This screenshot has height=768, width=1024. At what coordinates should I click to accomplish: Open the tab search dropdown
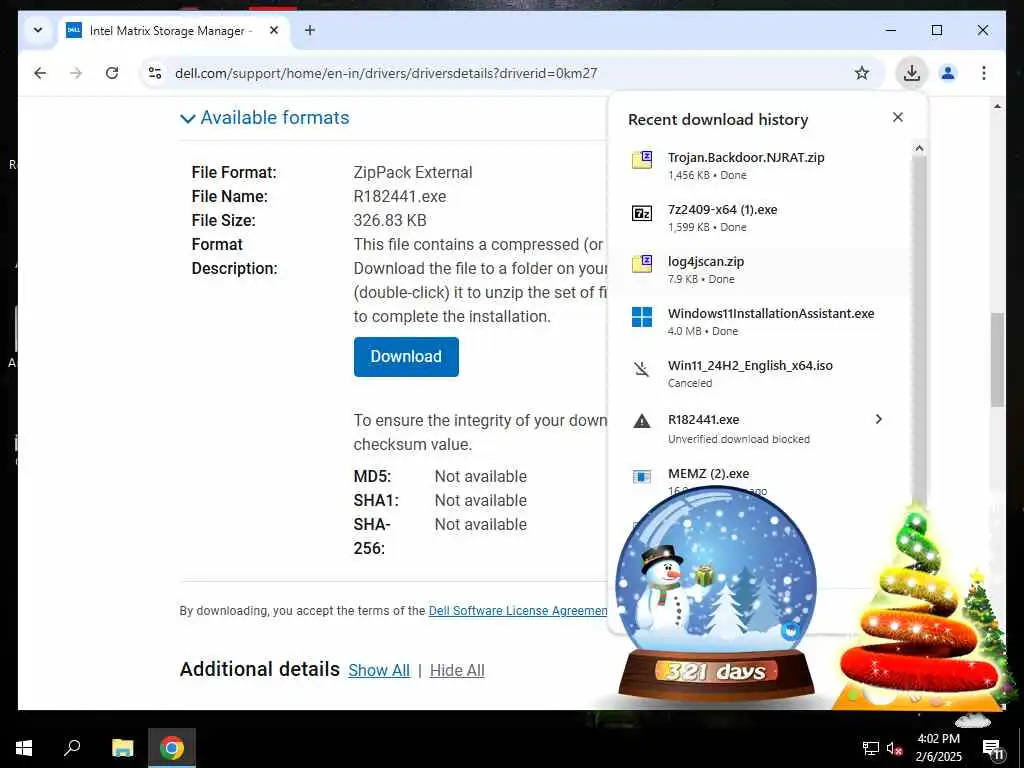point(38,30)
